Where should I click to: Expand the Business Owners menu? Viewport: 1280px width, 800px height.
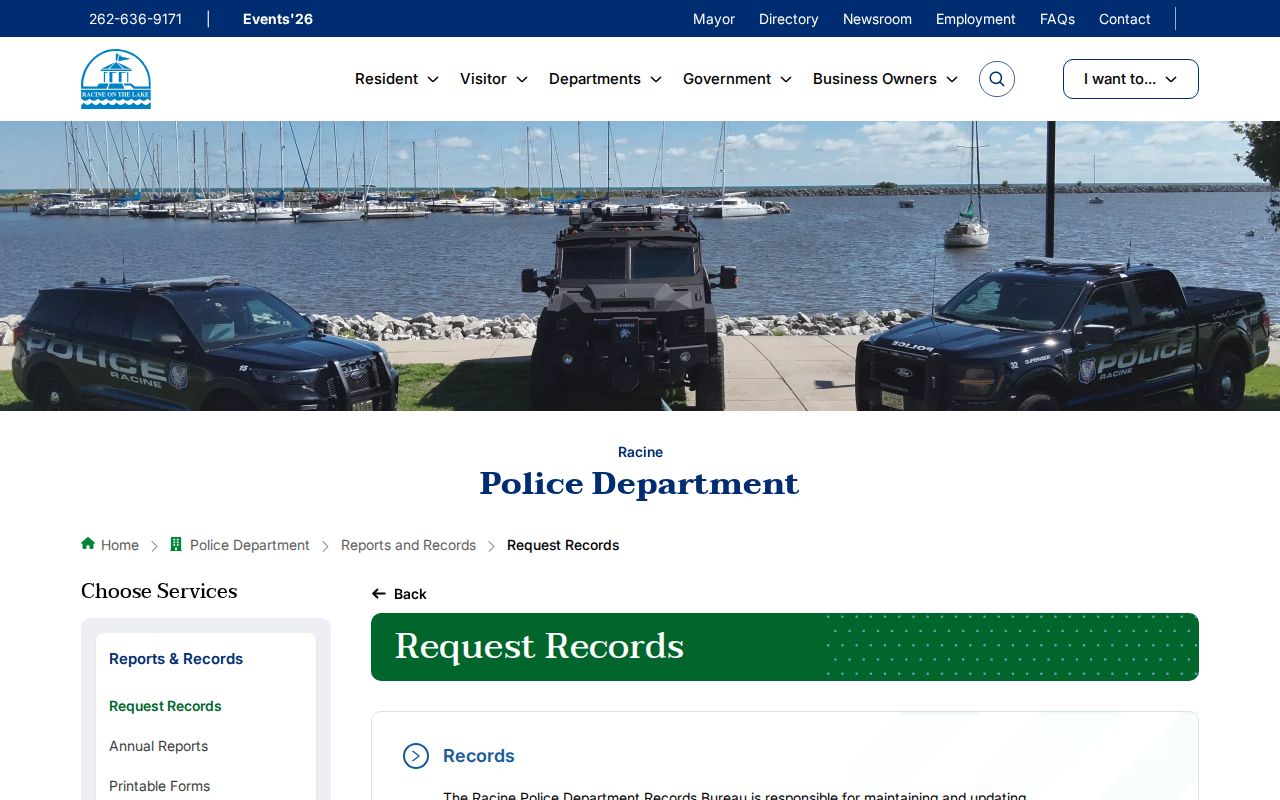(885, 79)
